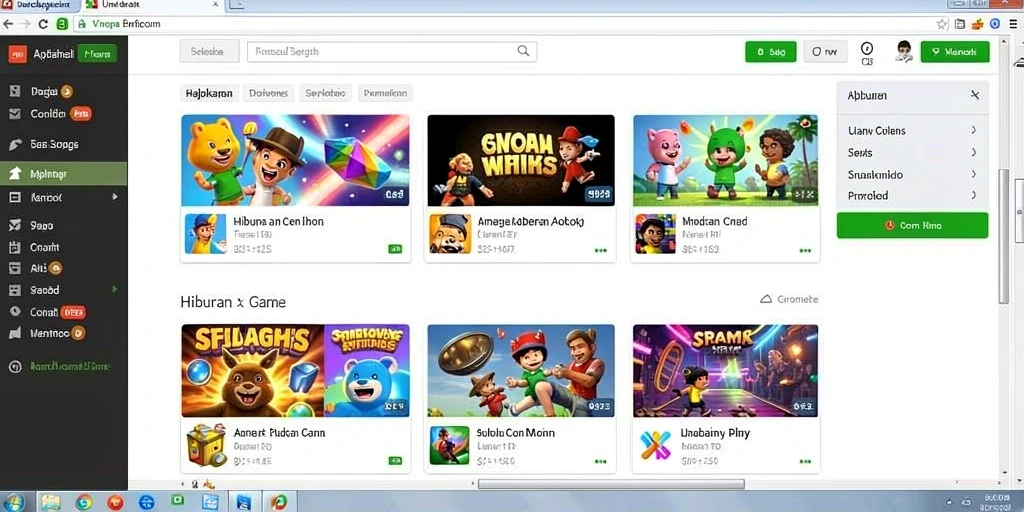
Task: Expand the Kenboc sidebar submenu arrow
Action: (115, 197)
